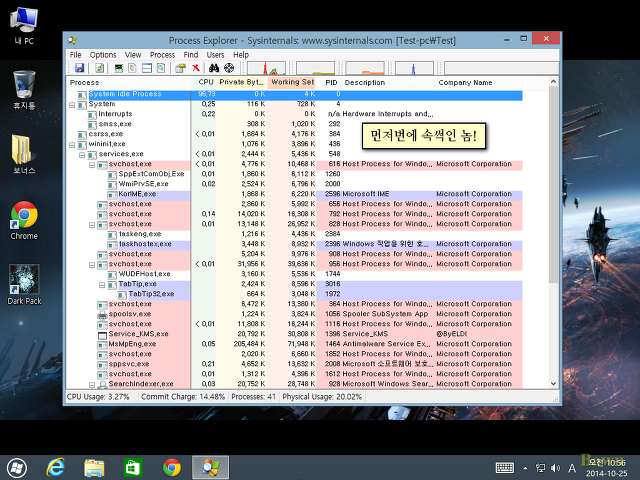Click the physical memory mini graph
This screenshot has width=640, height=480.
(x=365, y=68)
